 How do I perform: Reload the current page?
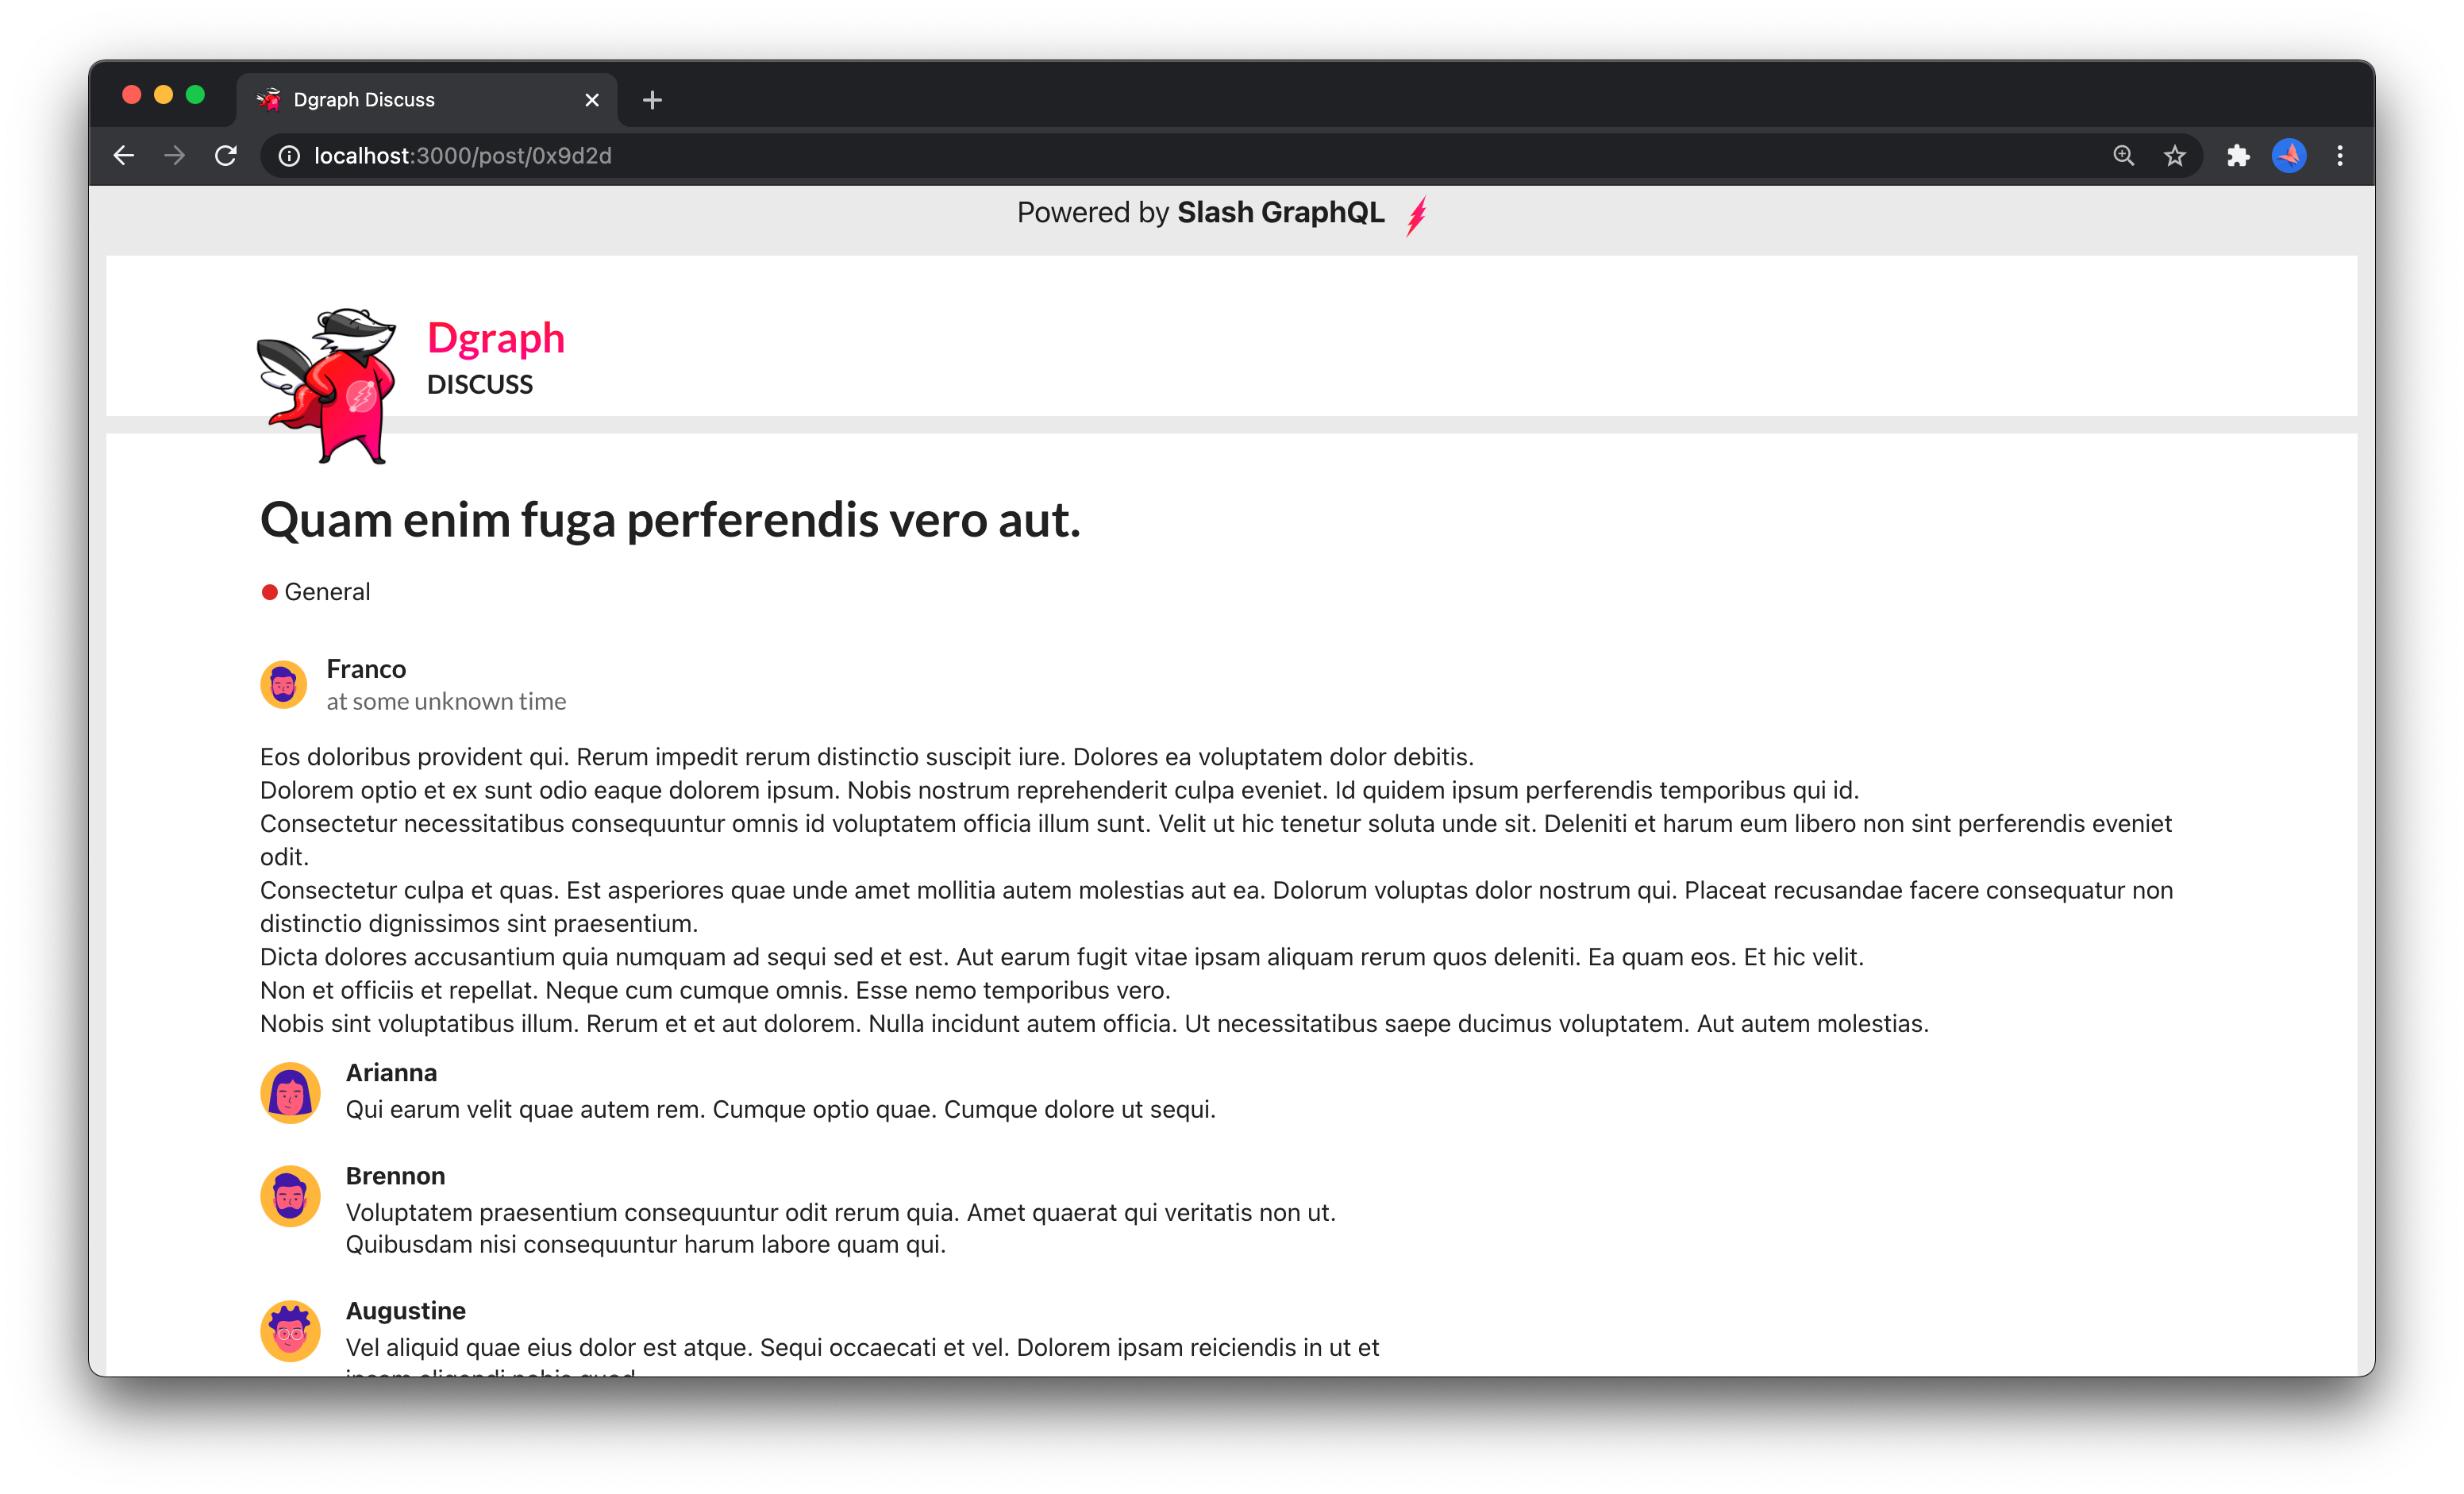[x=226, y=156]
